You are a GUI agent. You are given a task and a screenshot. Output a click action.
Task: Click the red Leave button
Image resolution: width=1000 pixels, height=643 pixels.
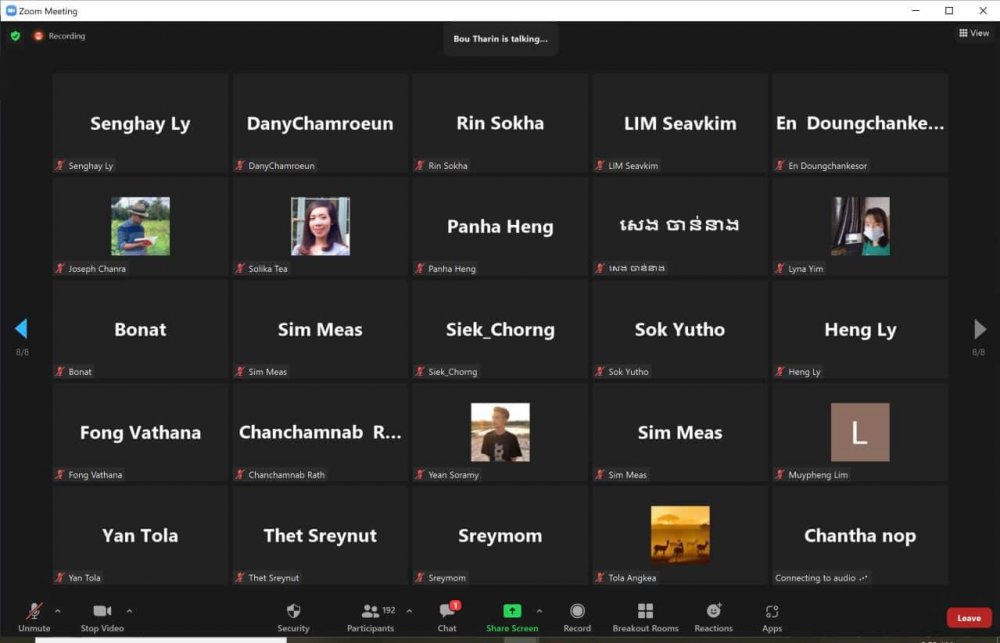pyautogui.click(x=968, y=618)
